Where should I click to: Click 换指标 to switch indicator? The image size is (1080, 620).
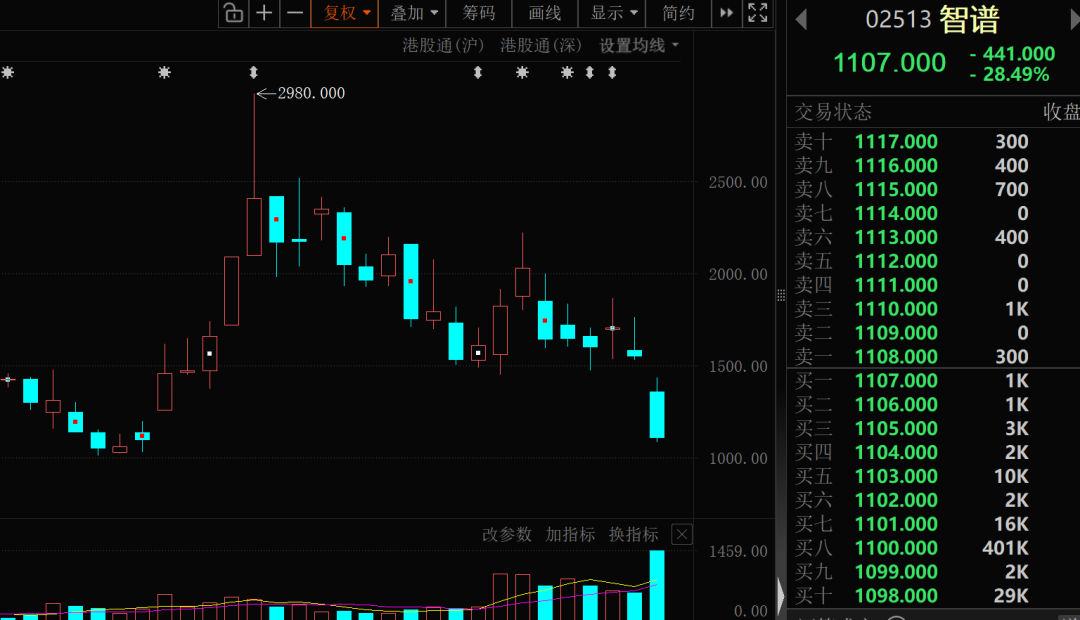pos(634,535)
